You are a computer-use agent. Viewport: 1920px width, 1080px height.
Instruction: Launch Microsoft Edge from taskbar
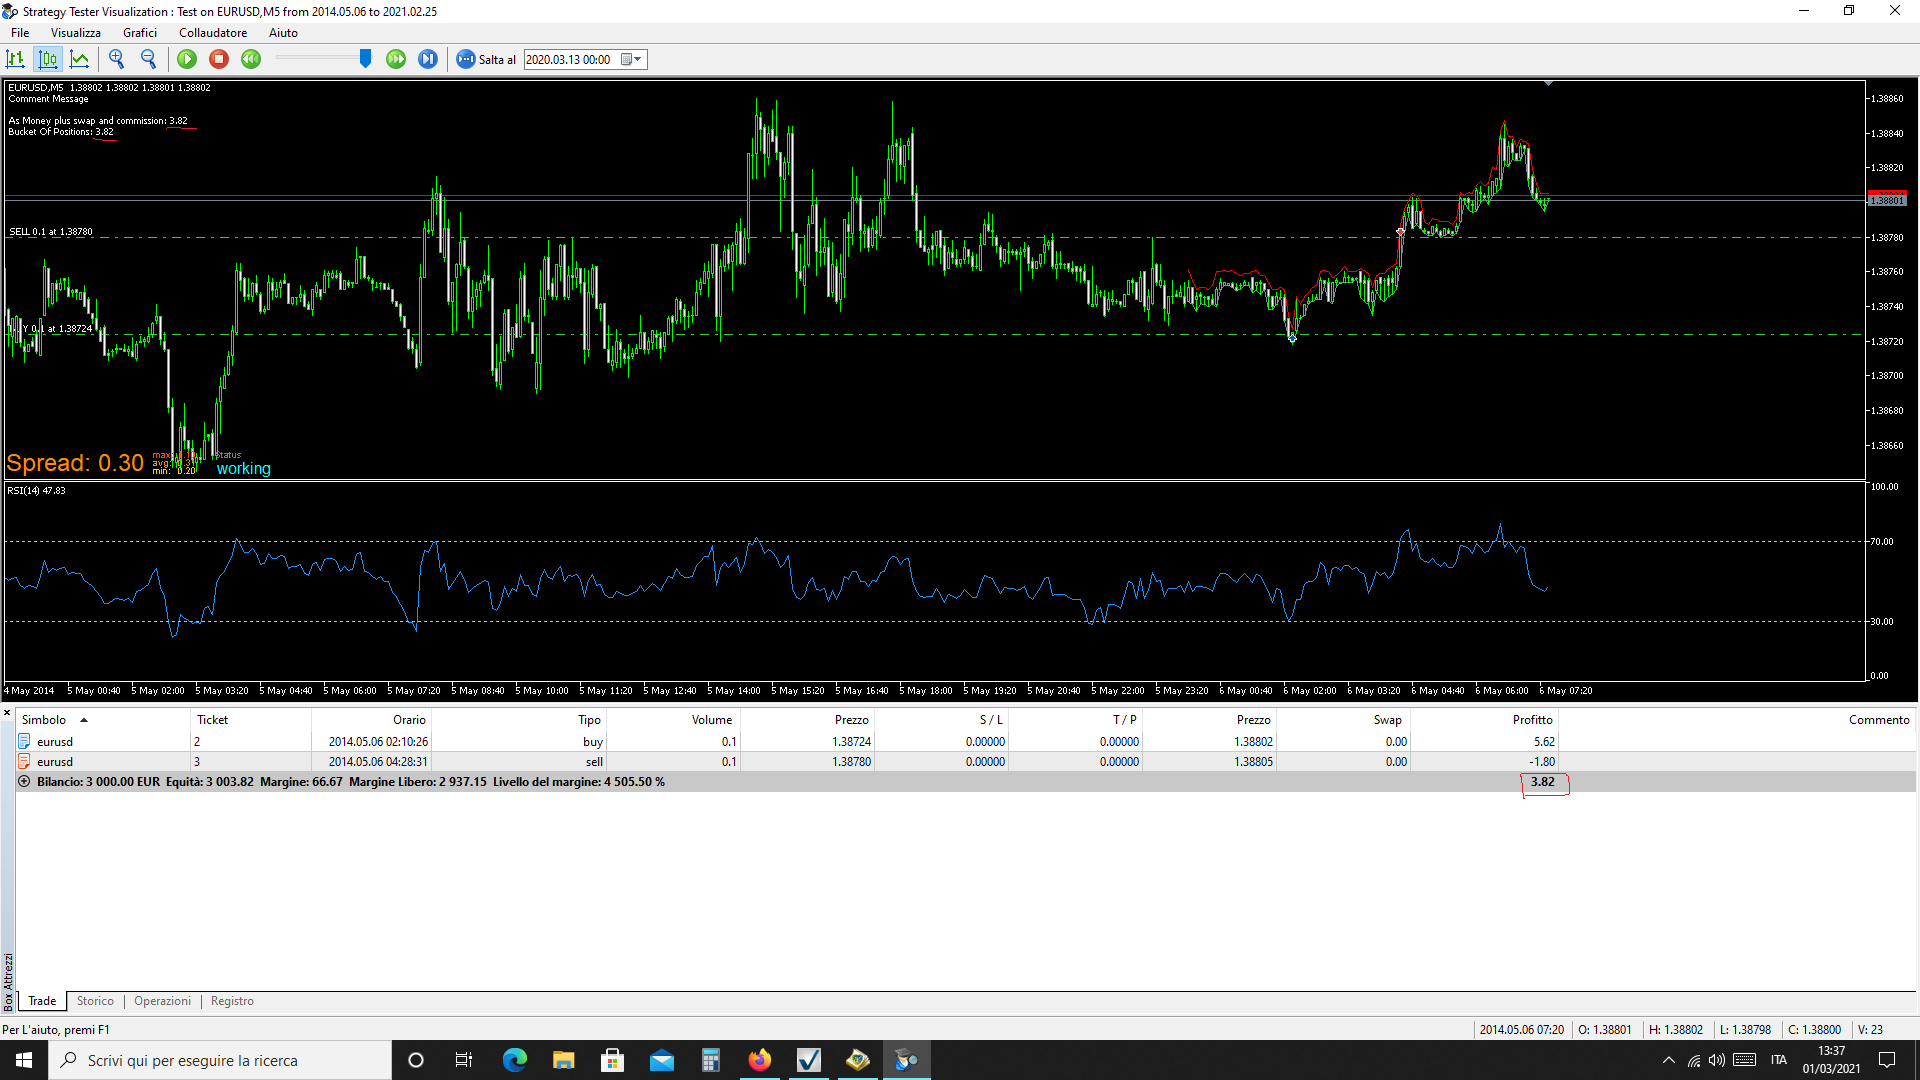[x=515, y=1060]
